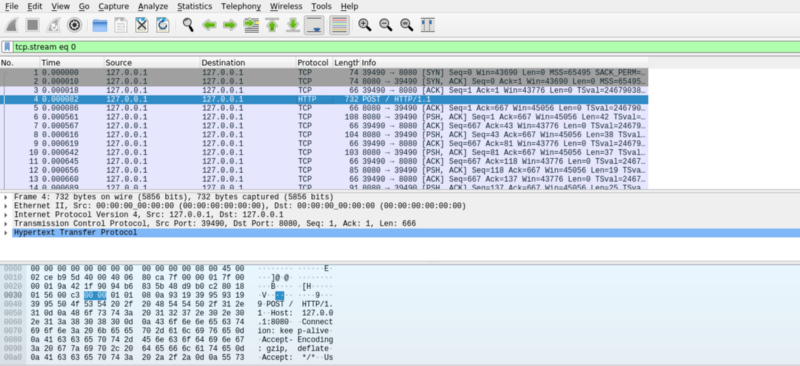Open capture options gear icon

click(x=75, y=25)
